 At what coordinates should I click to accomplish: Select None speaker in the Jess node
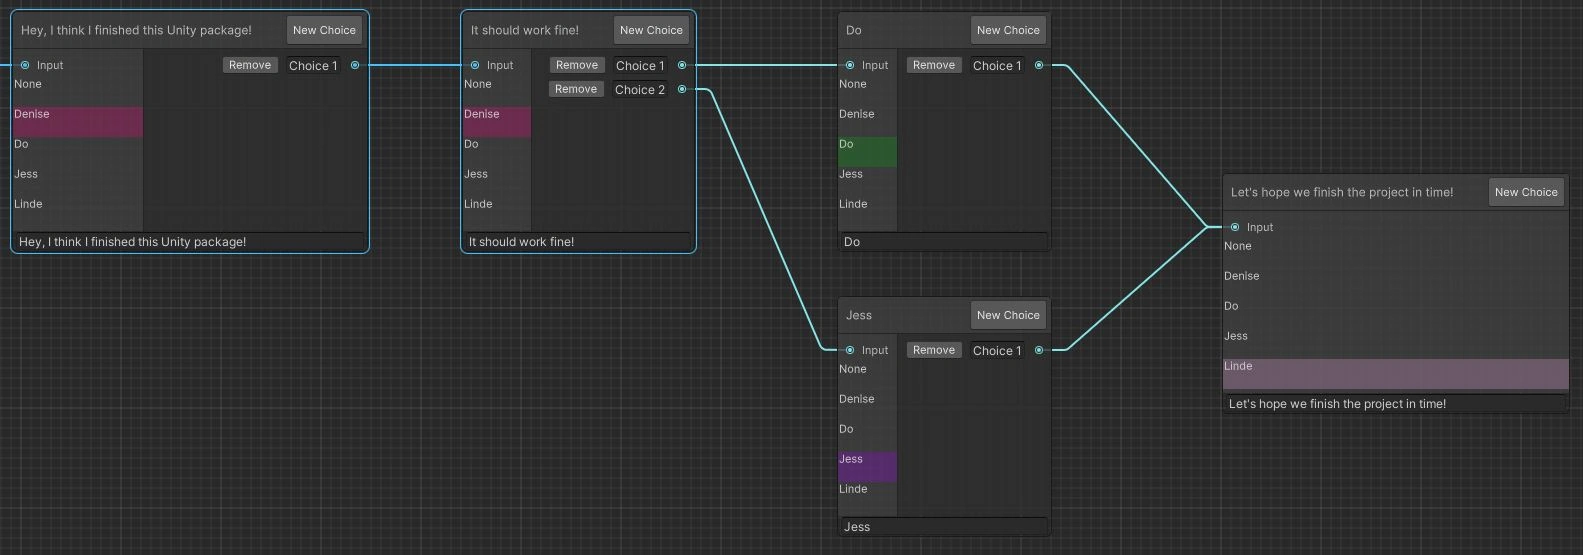point(867,376)
